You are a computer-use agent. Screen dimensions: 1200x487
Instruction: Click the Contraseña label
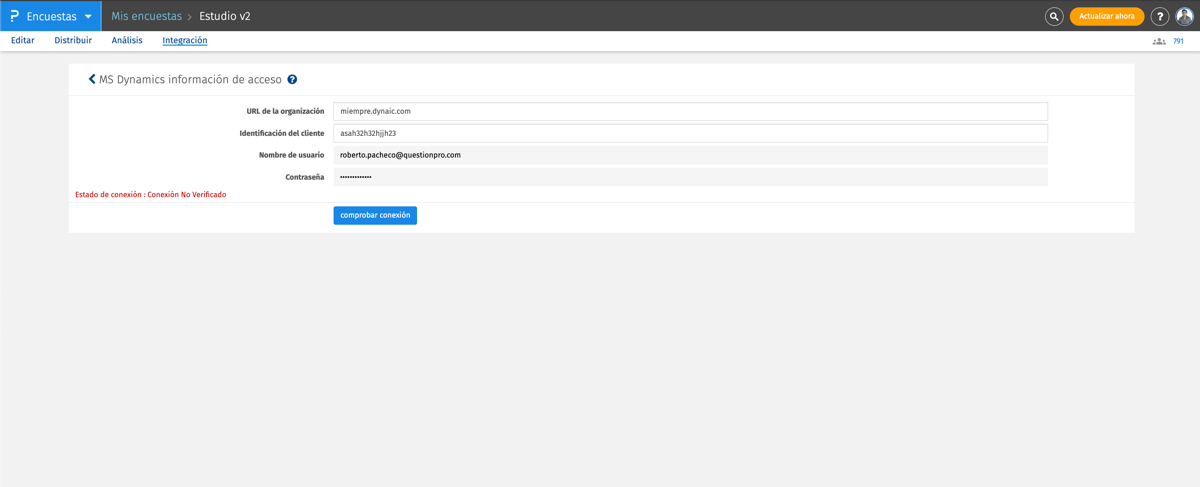(x=304, y=177)
